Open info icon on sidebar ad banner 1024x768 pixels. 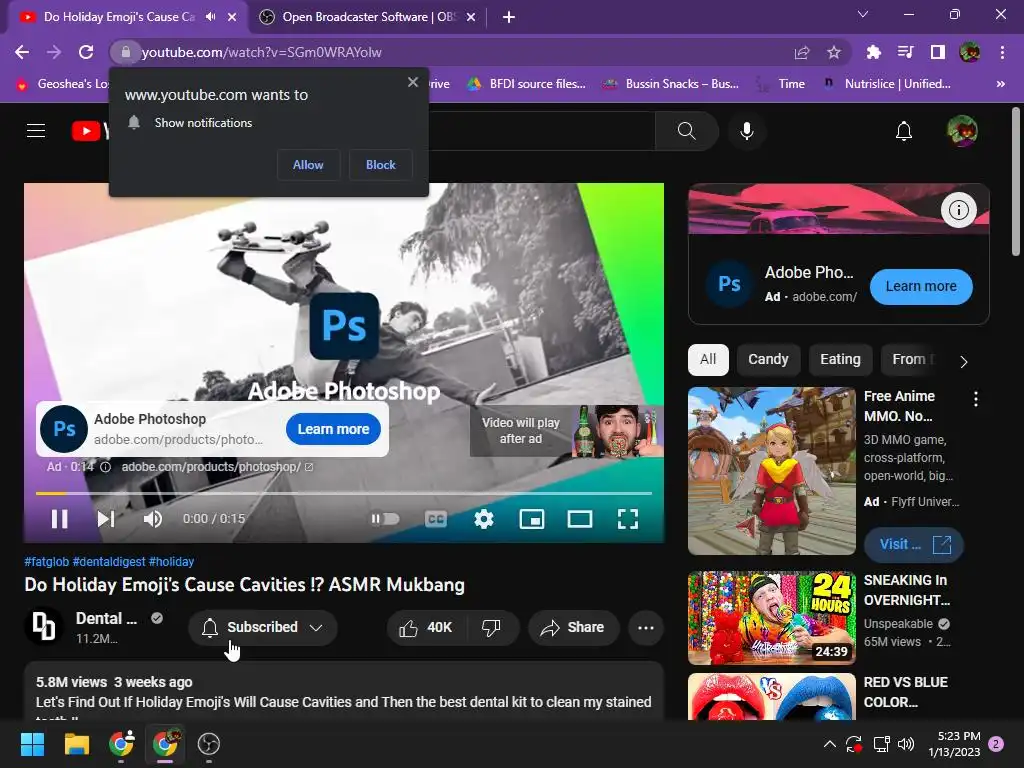958,210
